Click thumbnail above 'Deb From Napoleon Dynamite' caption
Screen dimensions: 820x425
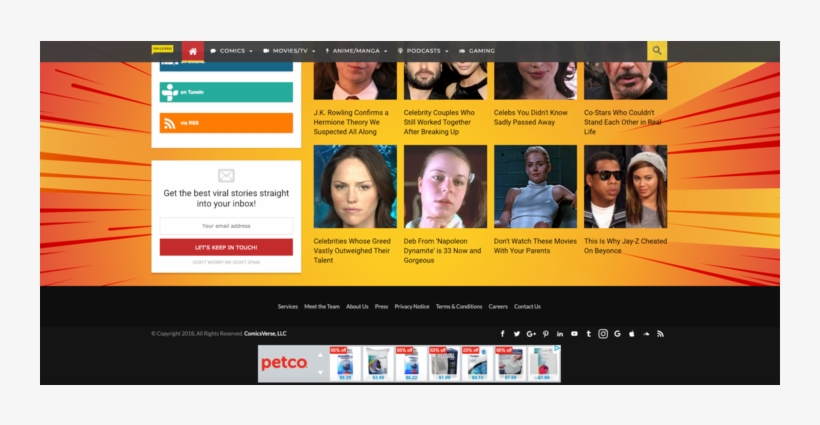[x=445, y=187]
